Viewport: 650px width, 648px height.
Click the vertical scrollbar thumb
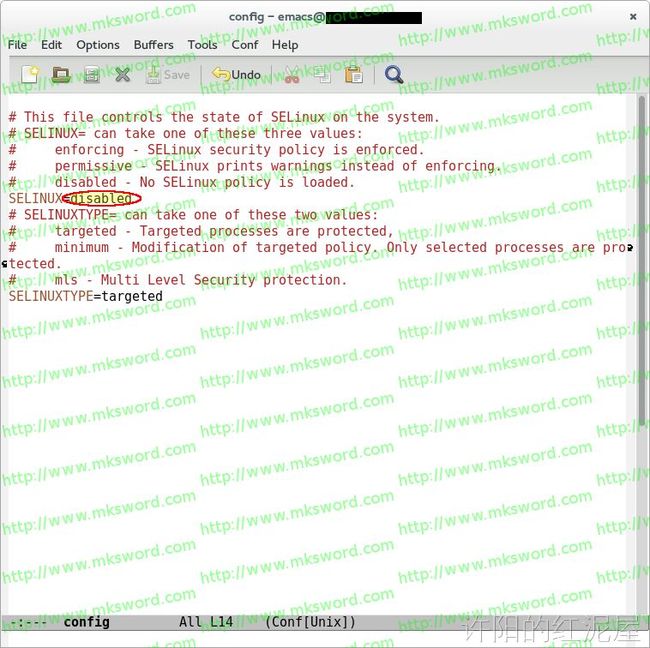(642, 261)
